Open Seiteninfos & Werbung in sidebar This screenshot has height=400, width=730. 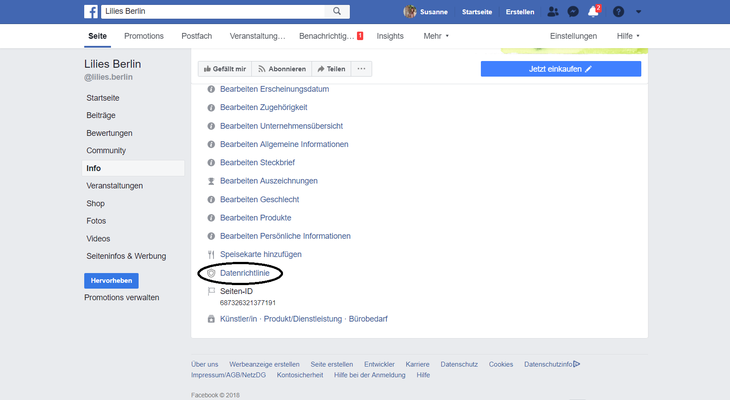(x=126, y=256)
